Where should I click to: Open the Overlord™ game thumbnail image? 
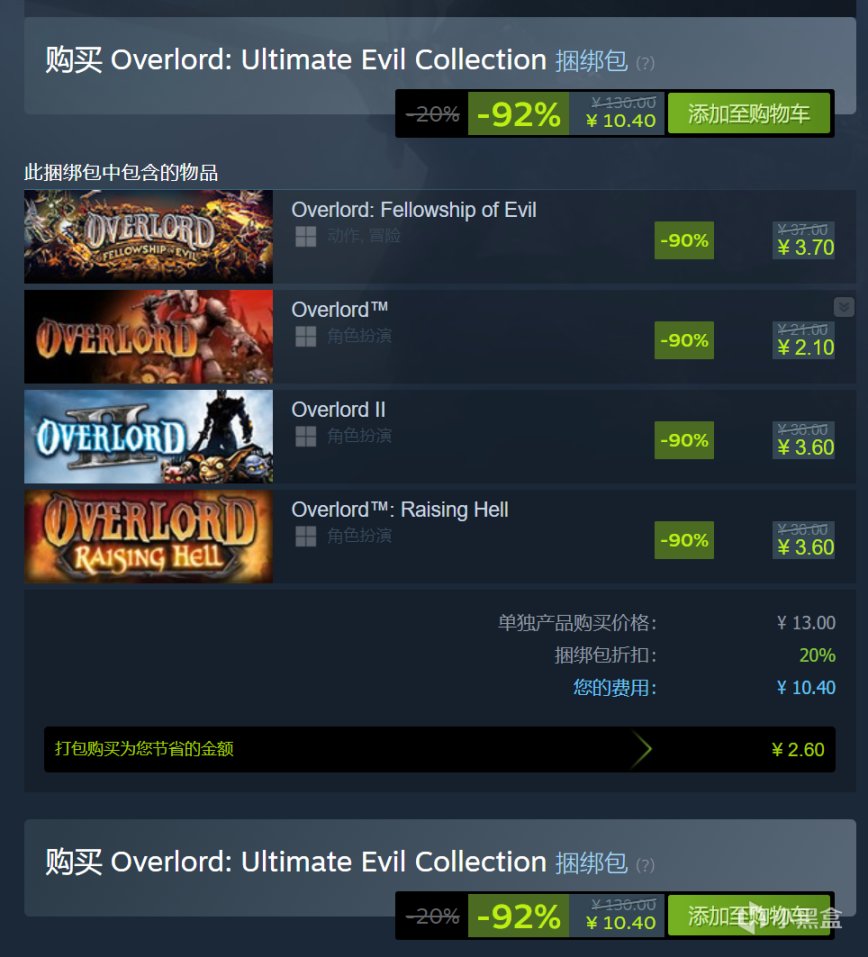click(148, 336)
